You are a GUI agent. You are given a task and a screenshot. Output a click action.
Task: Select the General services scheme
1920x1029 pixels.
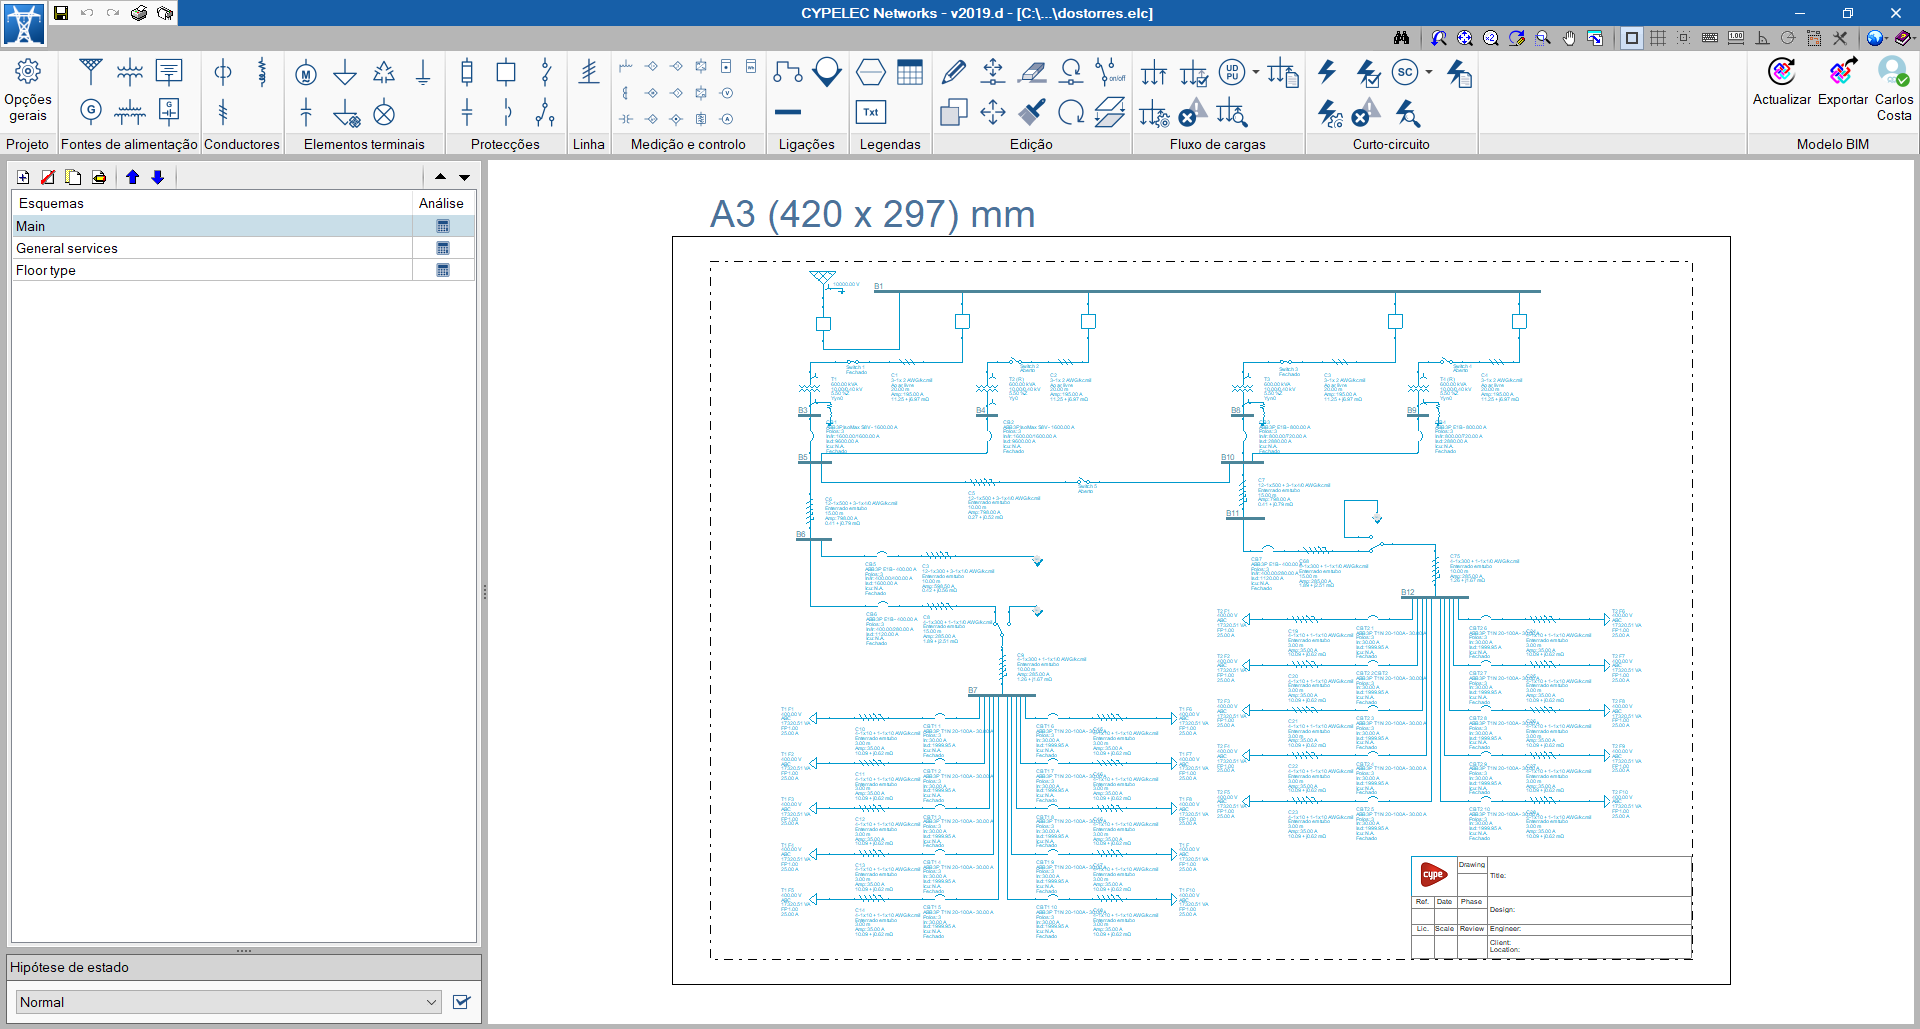(x=212, y=248)
